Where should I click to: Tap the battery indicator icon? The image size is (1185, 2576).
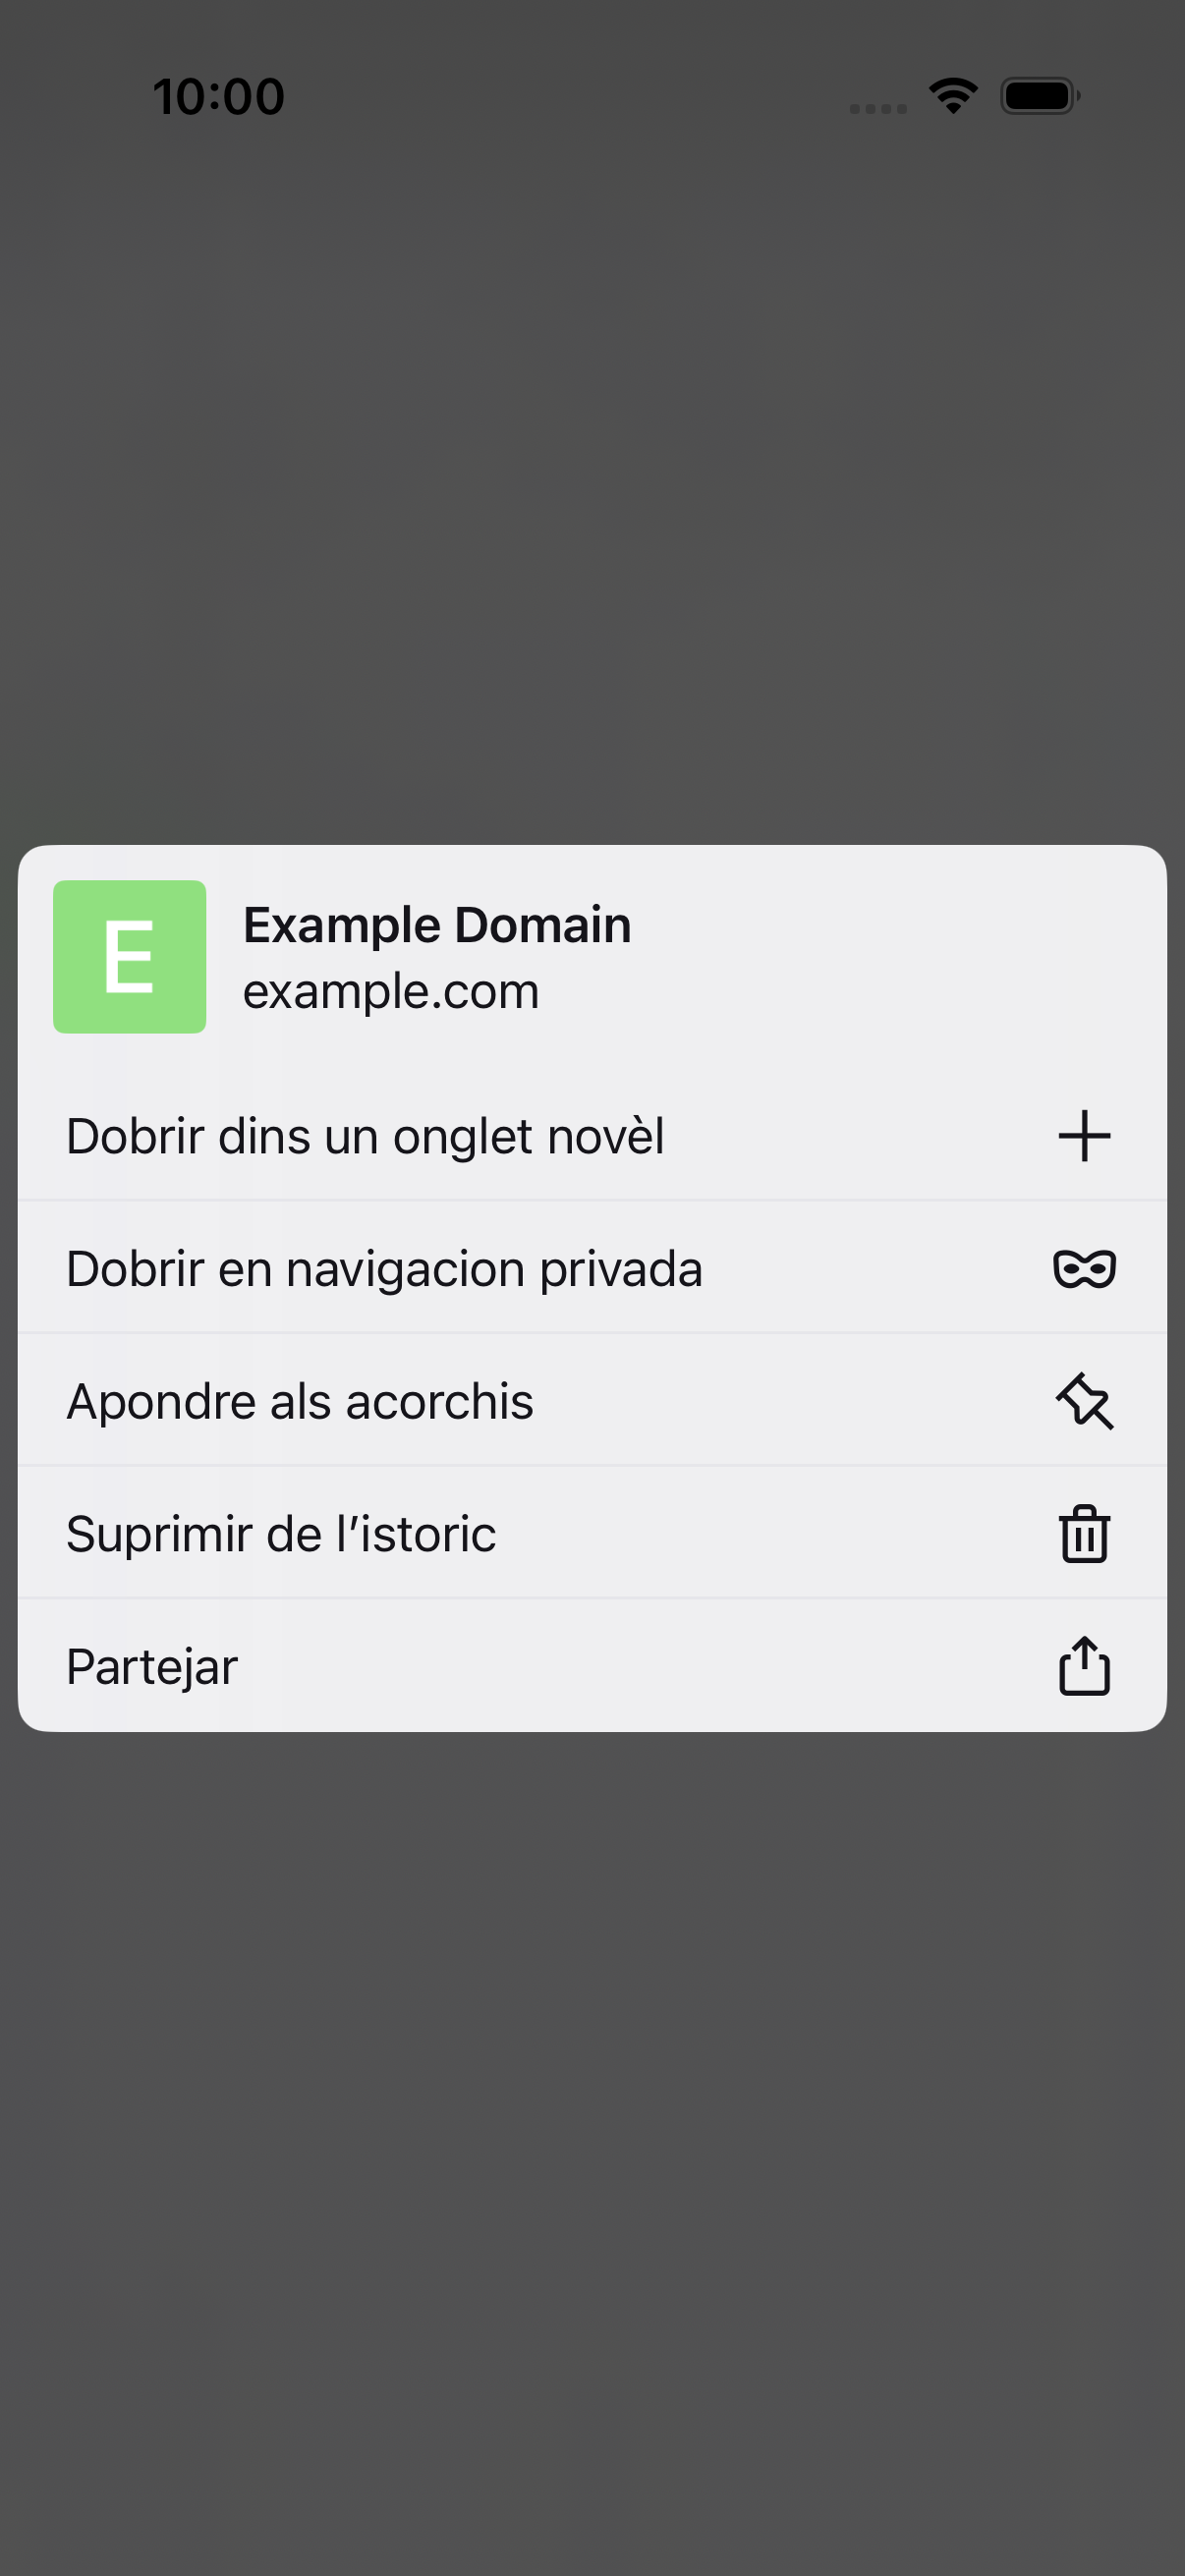point(1040,96)
